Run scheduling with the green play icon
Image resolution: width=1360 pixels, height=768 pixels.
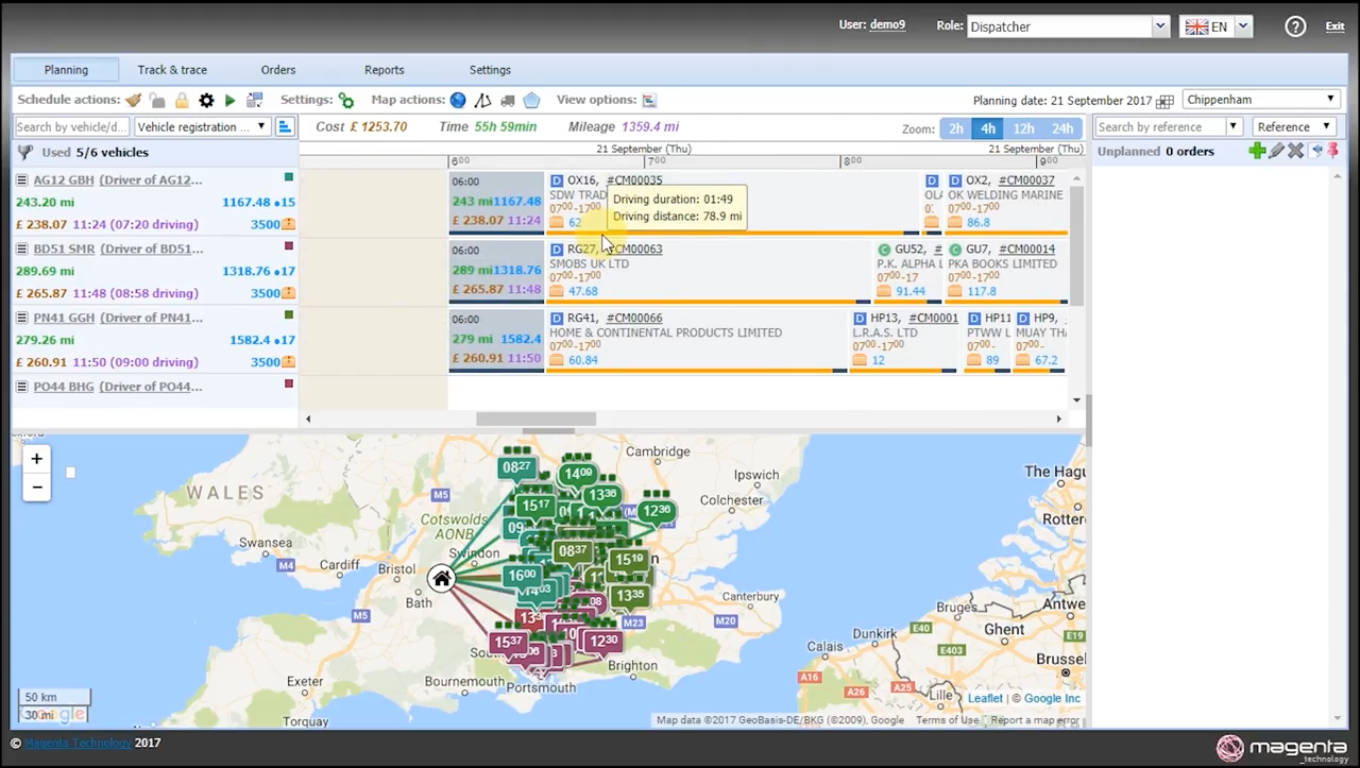point(230,100)
